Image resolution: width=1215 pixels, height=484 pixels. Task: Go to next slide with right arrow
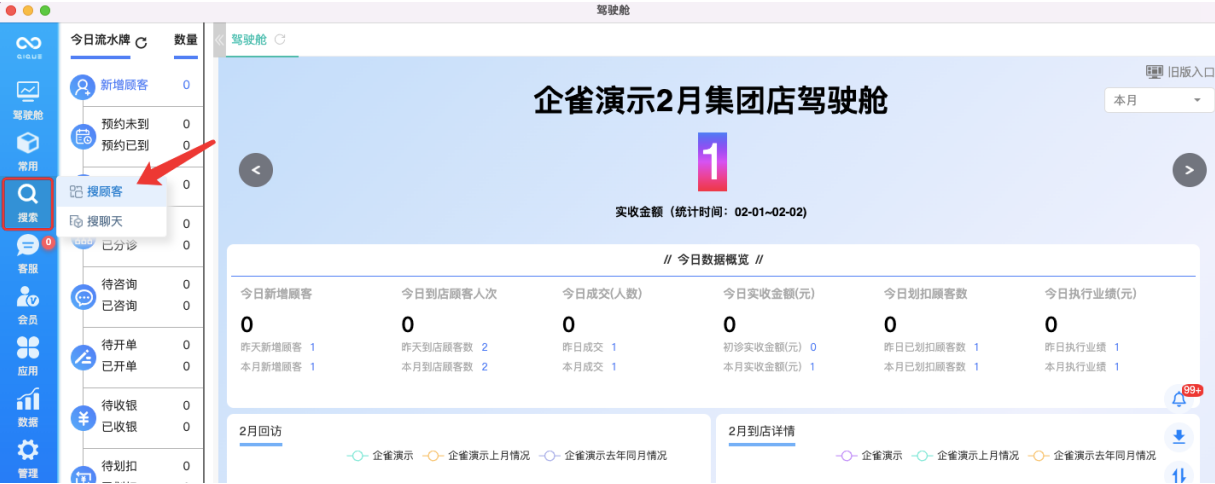1189,170
